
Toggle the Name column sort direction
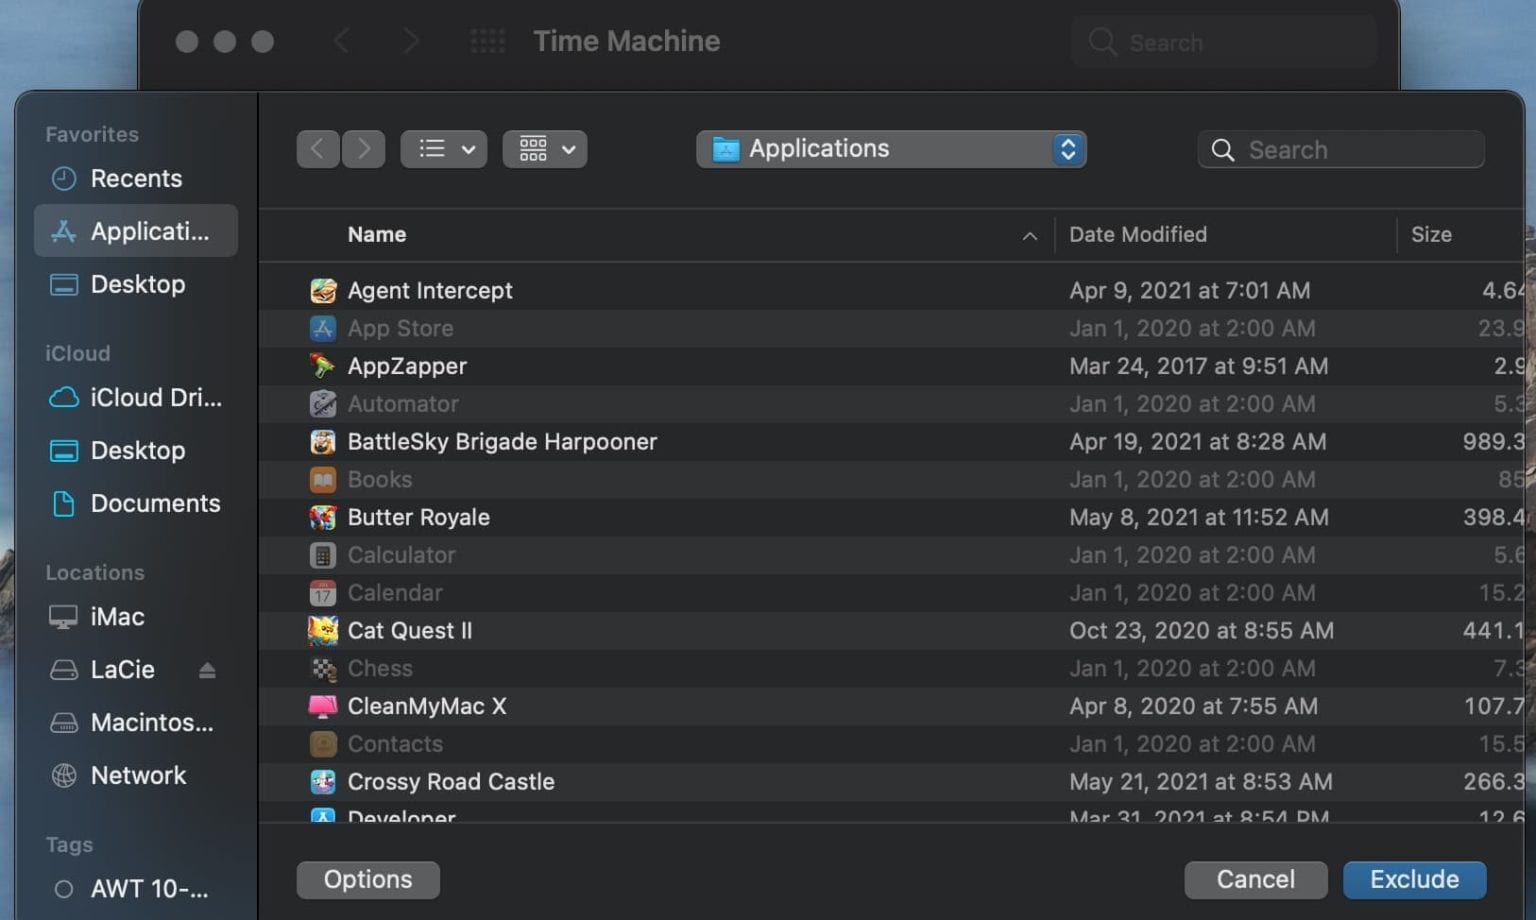tap(1030, 236)
